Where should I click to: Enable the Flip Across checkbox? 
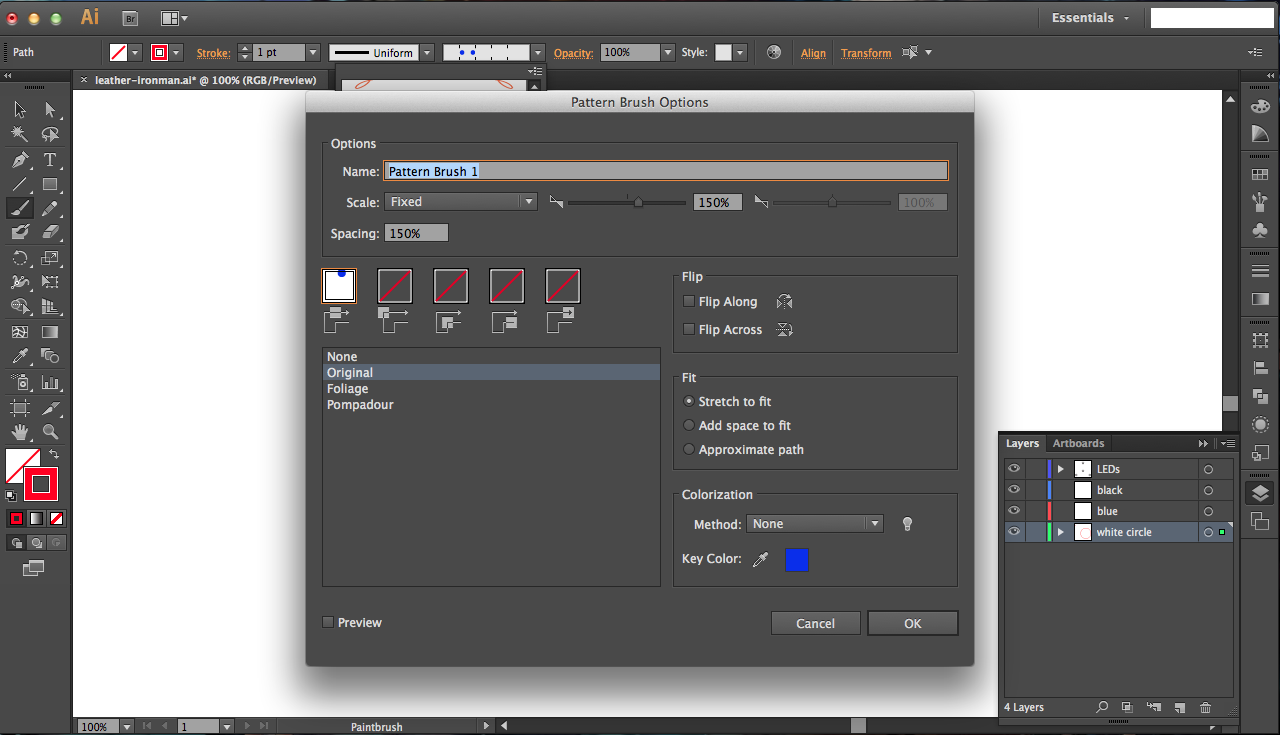[x=688, y=330]
